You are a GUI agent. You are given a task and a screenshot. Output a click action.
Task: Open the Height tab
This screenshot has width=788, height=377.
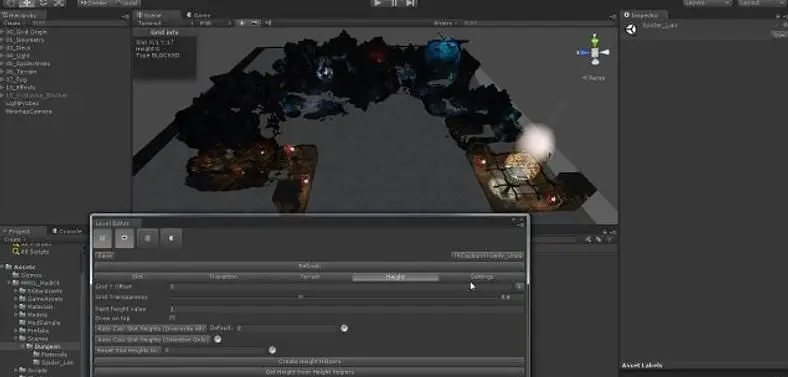coord(396,277)
